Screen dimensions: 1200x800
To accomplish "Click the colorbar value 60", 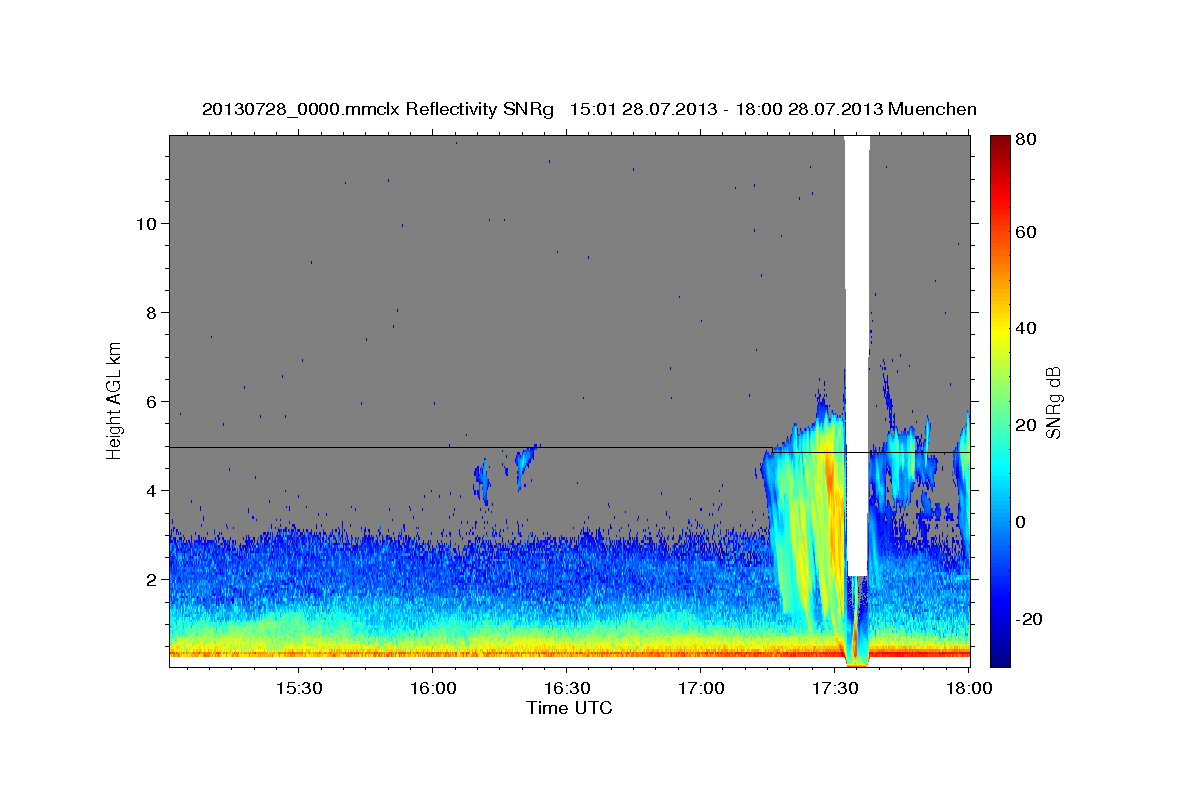I will (1028, 232).
